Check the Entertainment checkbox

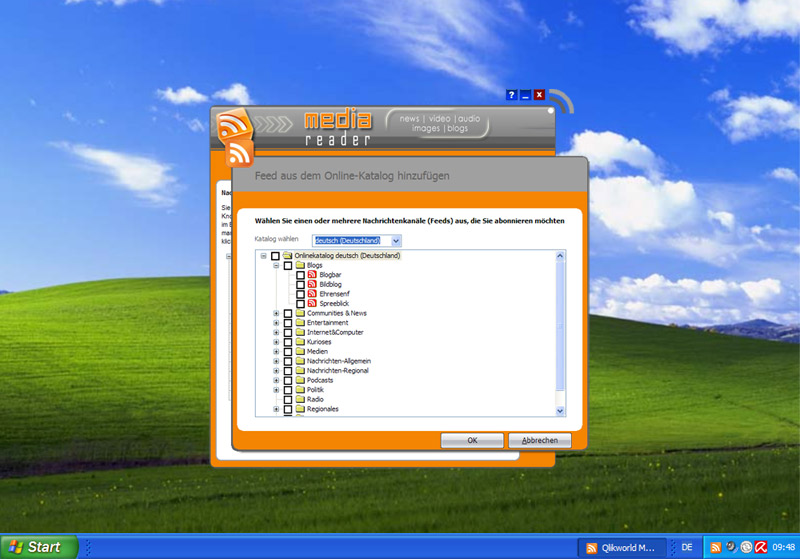[x=288, y=323]
